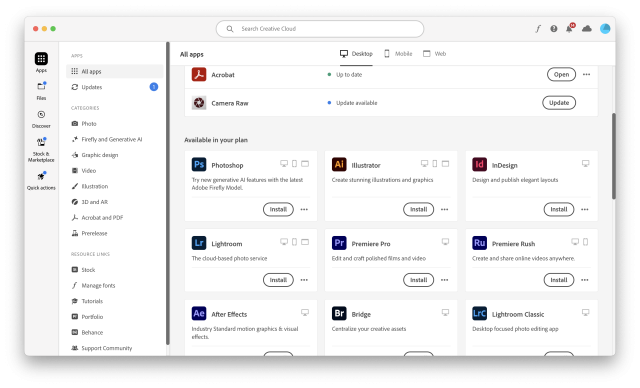Open the Behance link
Screen dimensions: 640x388
pyautogui.click(x=87, y=333)
